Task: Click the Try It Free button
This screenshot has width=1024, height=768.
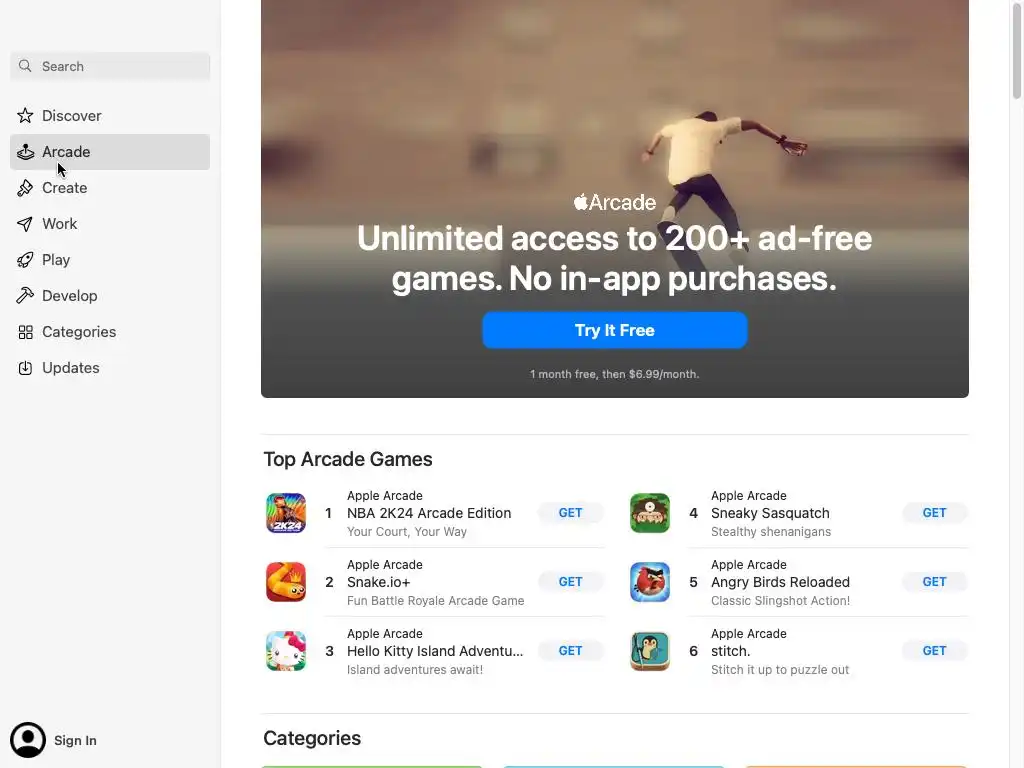Action: pos(615,330)
